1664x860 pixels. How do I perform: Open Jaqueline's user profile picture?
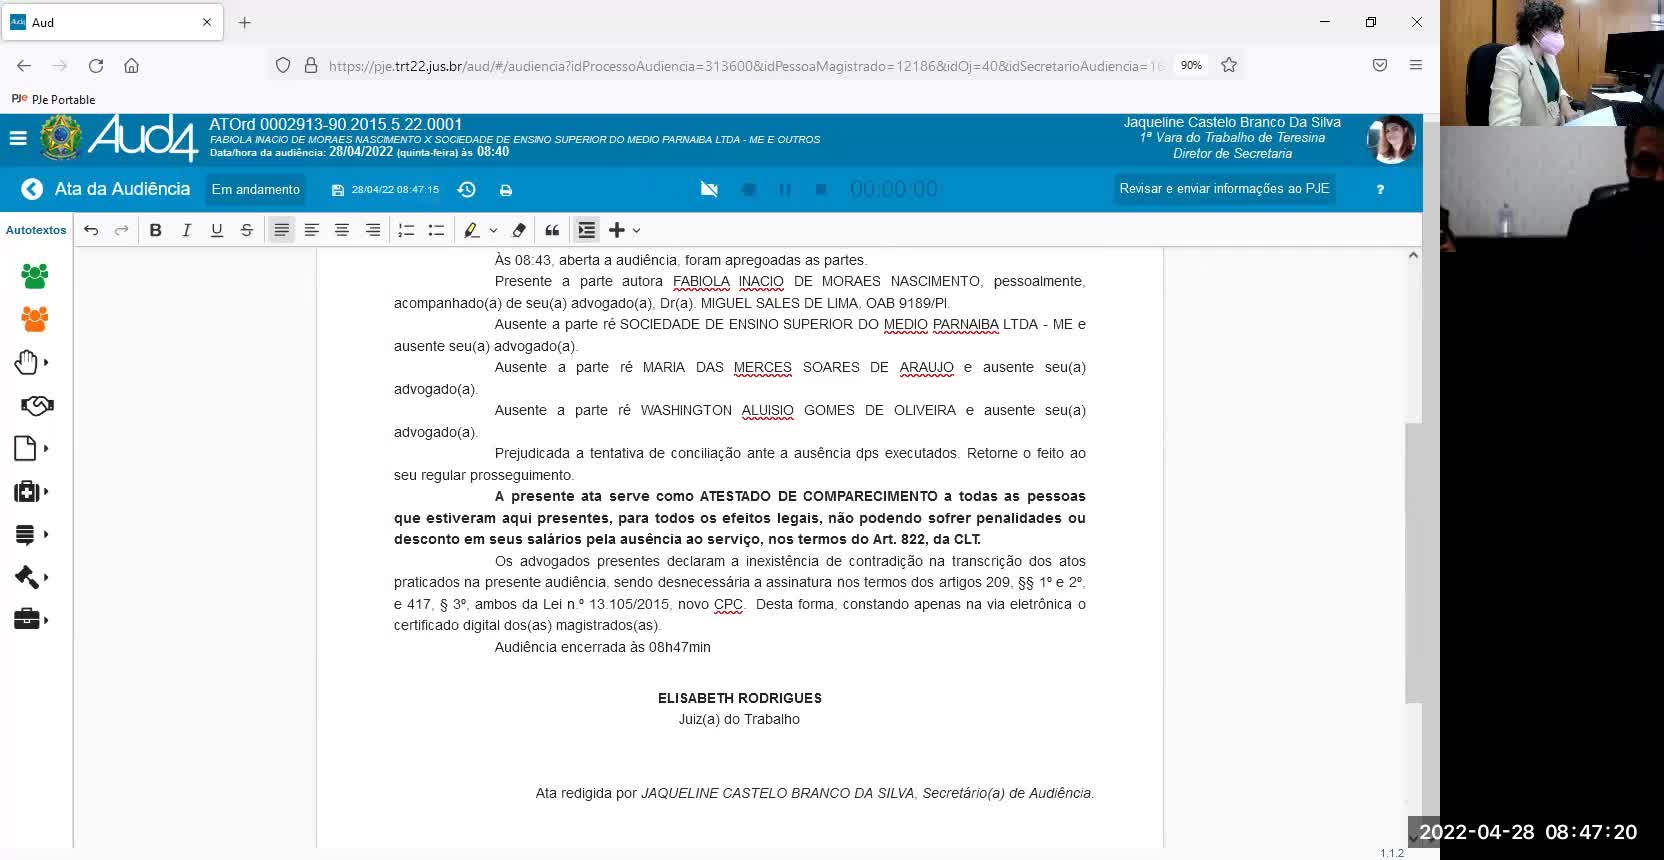click(x=1391, y=139)
